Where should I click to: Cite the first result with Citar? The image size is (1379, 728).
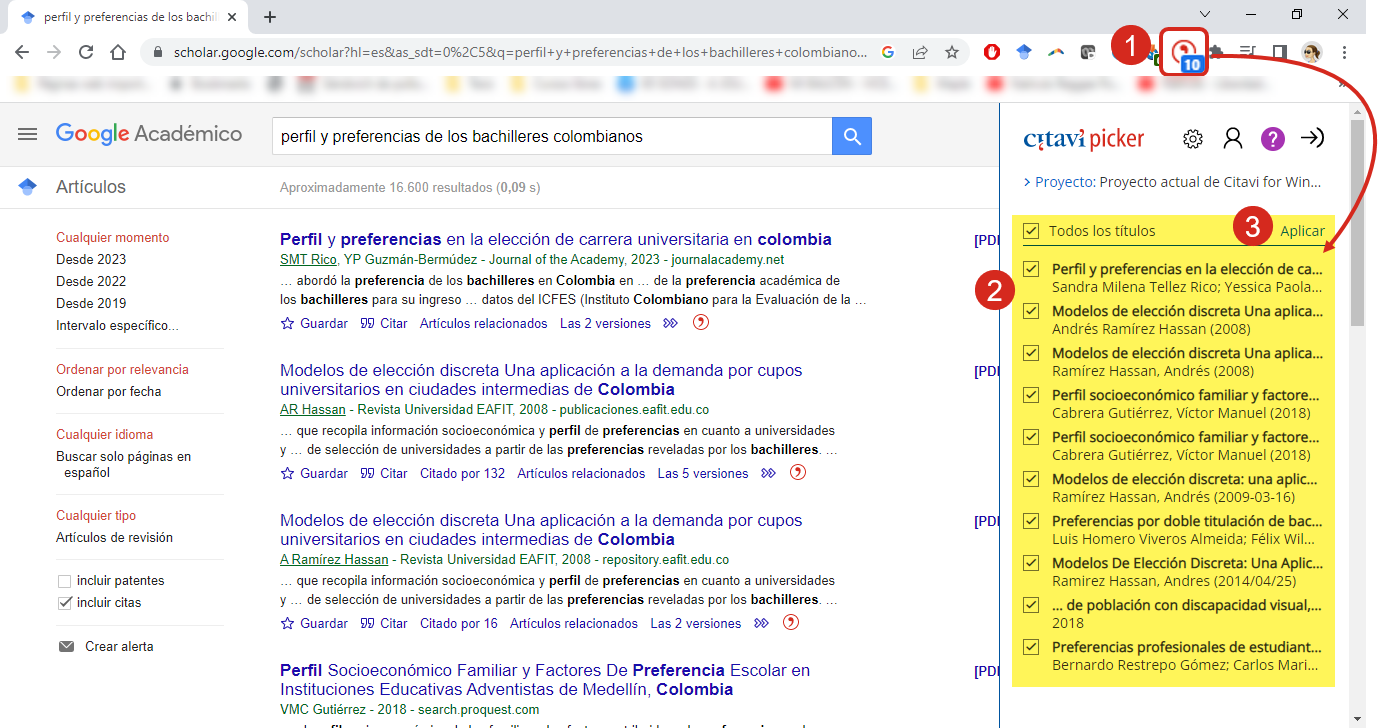(384, 323)
